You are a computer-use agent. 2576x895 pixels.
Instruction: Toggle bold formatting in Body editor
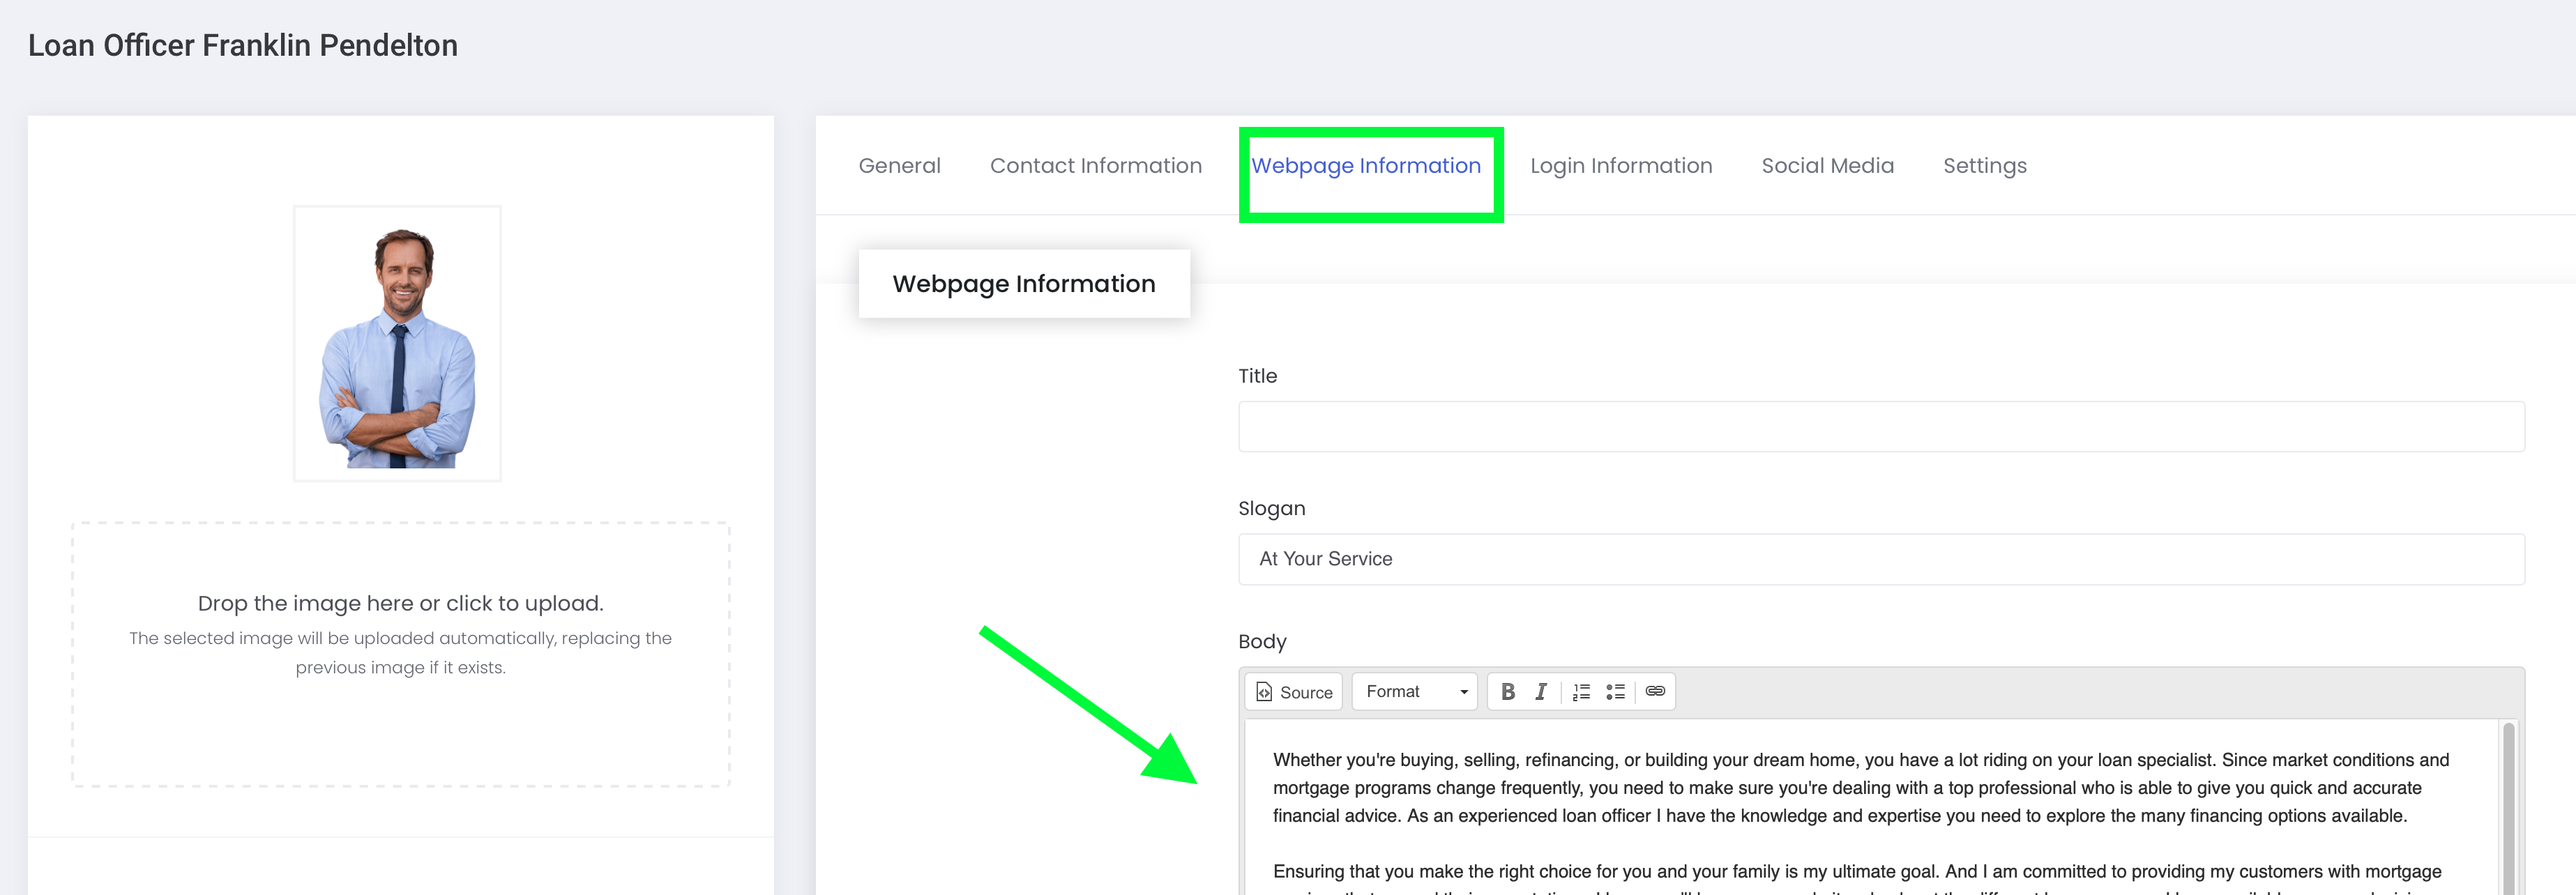[1508, 691]
